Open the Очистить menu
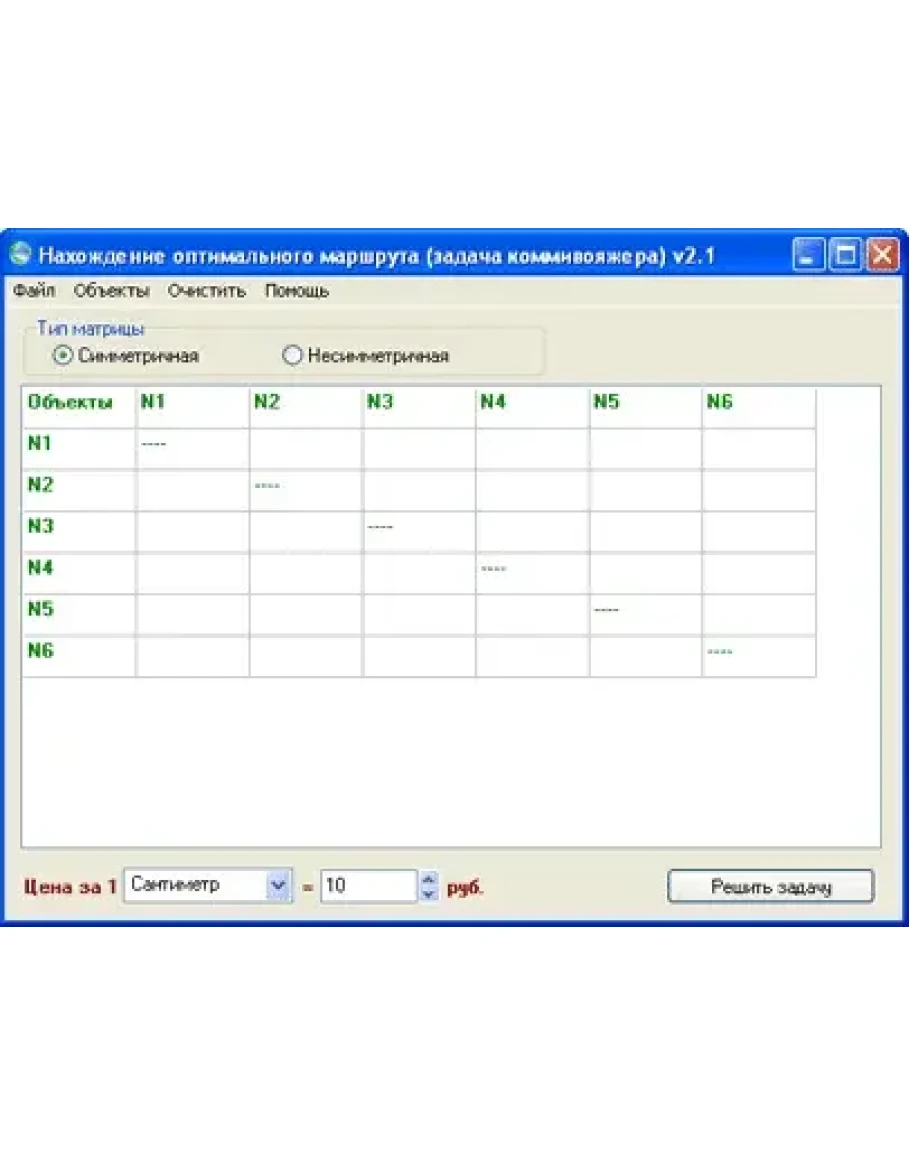Viewport: 910px width, 1155px height. [x=206, y=291]
